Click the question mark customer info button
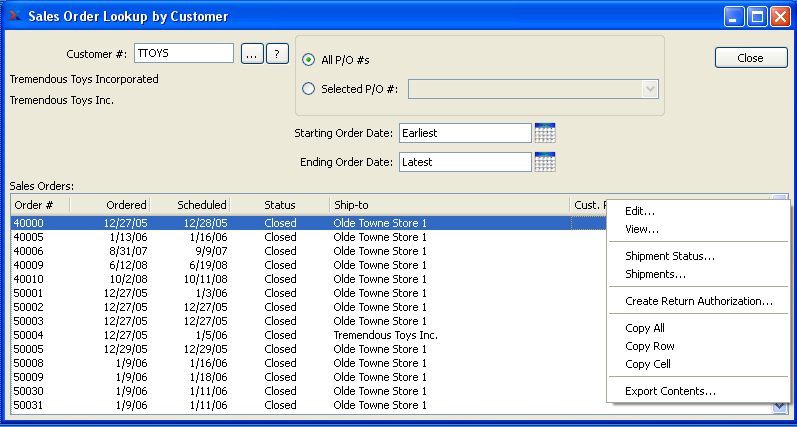This screenshot has width=797, height=427. tap(277, 54)
